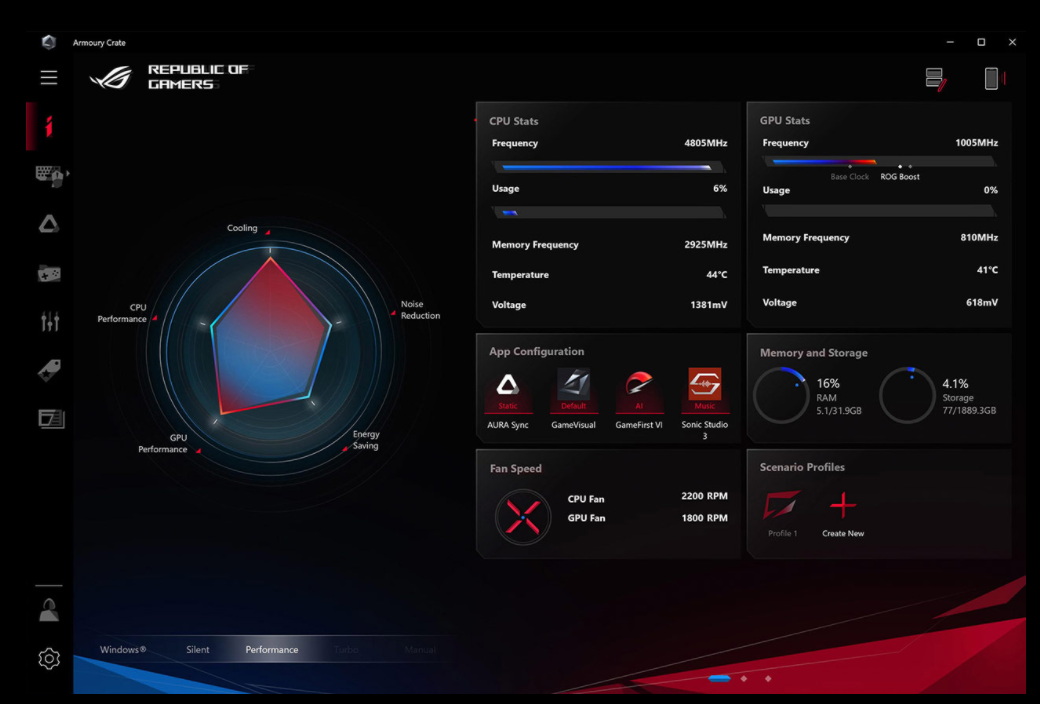Click the CPU Stats panel title

coord(513,121)
